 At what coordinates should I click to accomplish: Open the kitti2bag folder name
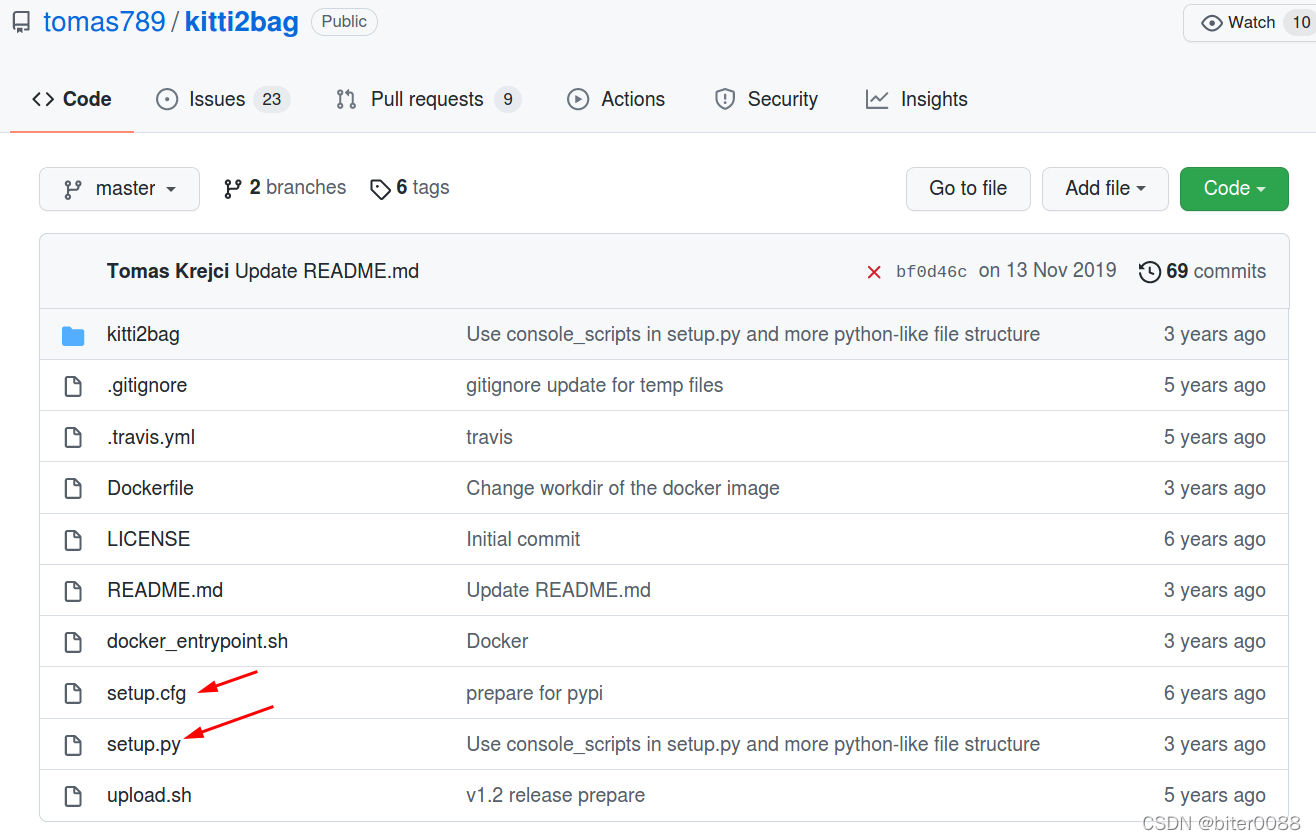pos(143,334)
